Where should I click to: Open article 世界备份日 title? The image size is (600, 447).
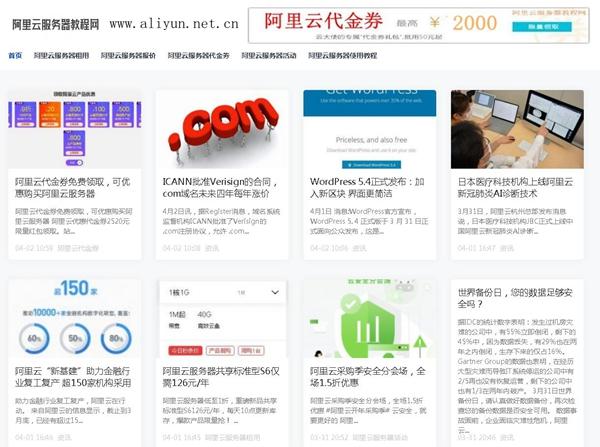[x=515, y=299]
